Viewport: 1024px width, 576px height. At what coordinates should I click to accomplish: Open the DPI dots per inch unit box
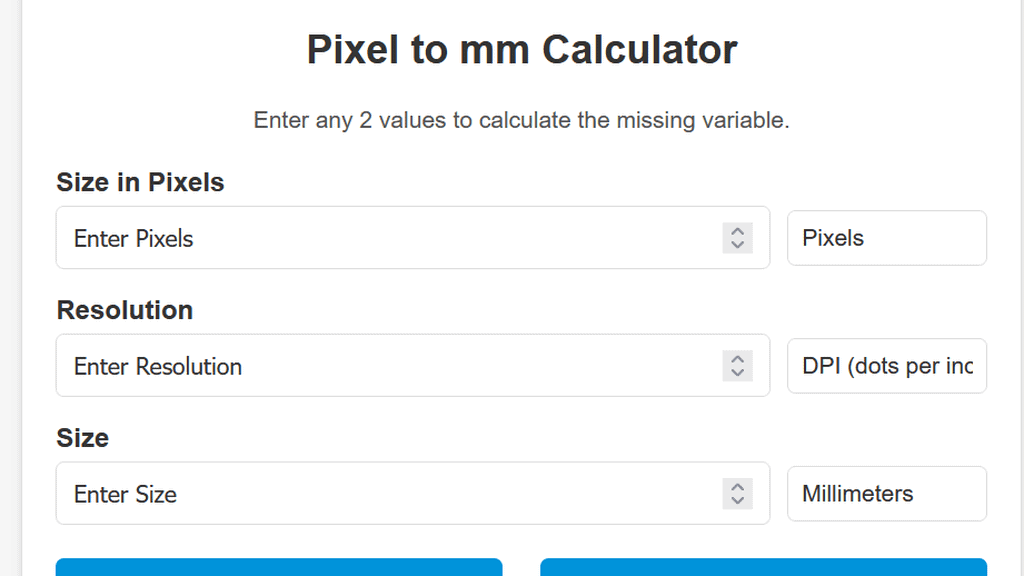coord(886,366)
